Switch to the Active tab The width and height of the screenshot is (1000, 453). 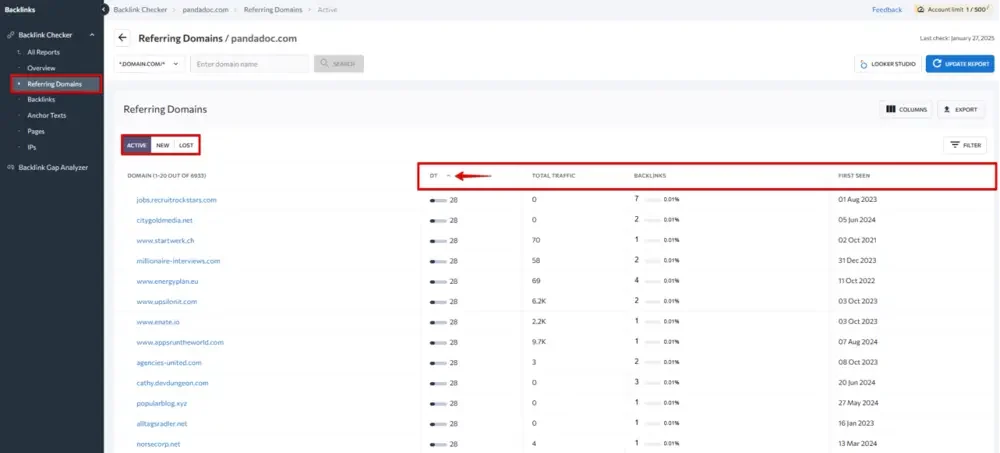tap(136, 145)
